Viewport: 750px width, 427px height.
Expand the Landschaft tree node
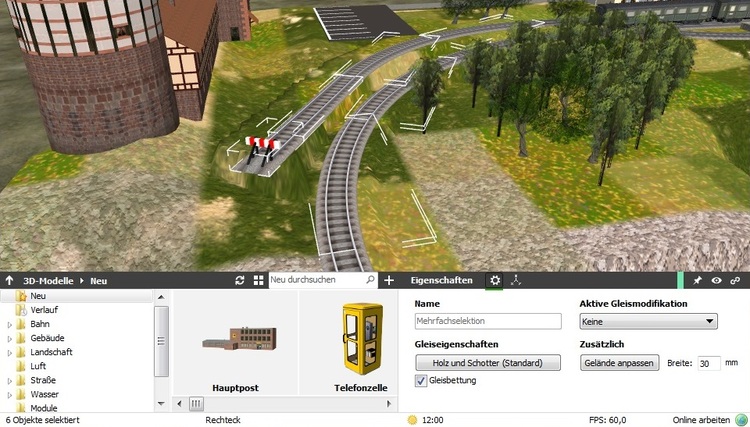(9, 353)
